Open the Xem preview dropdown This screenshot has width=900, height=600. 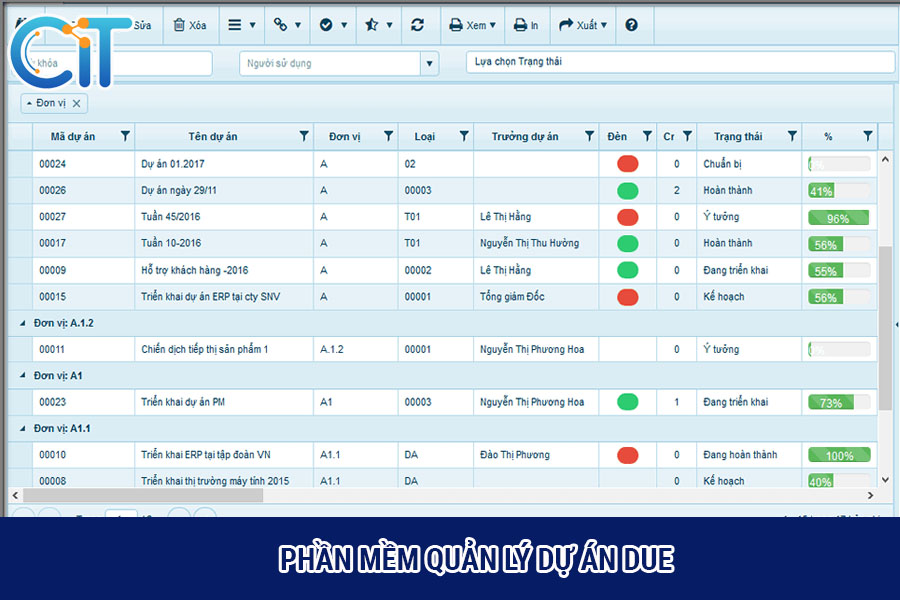click(x=472, y=25)
